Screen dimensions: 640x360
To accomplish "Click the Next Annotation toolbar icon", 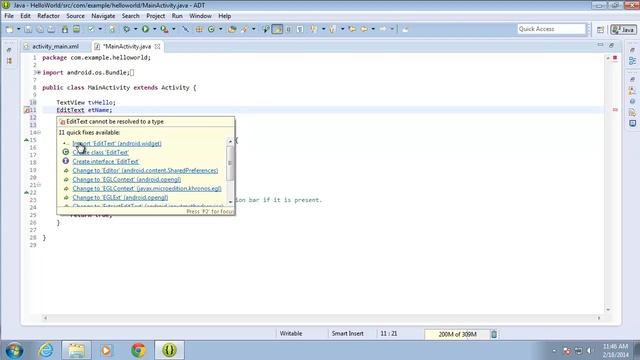I will [x=313, y=29].
